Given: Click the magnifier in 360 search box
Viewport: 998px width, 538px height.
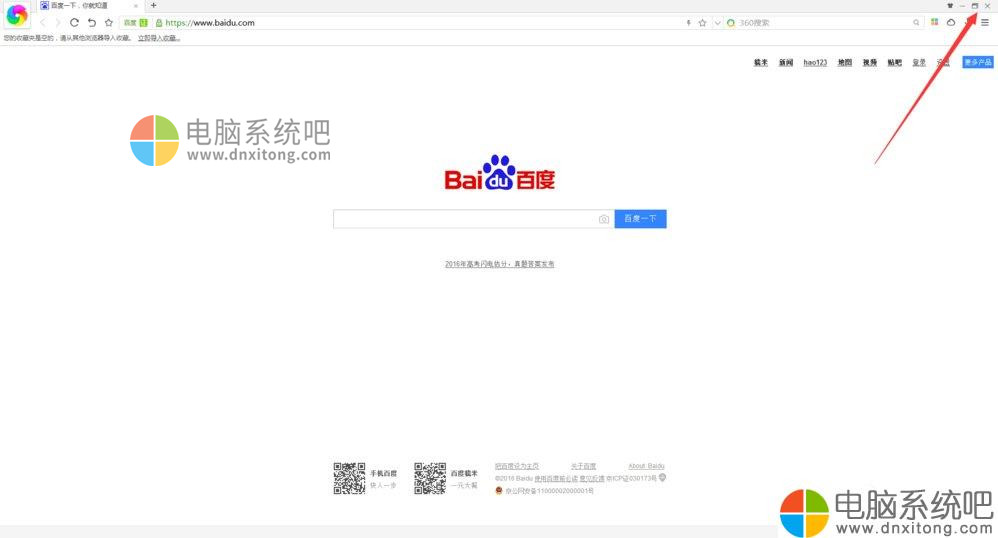Looking at the screenshot, I should coord(916,23).
